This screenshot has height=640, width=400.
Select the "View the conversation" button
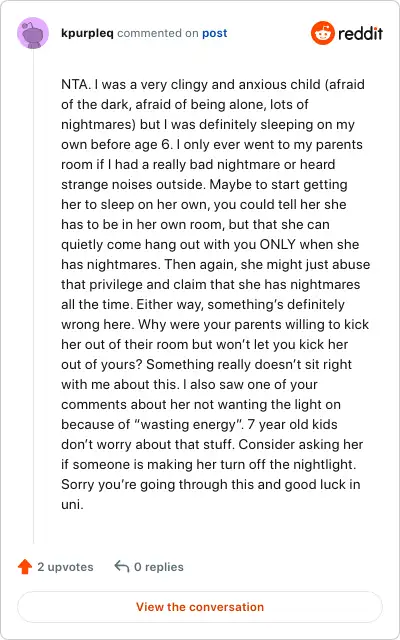[x=200, y=607]
